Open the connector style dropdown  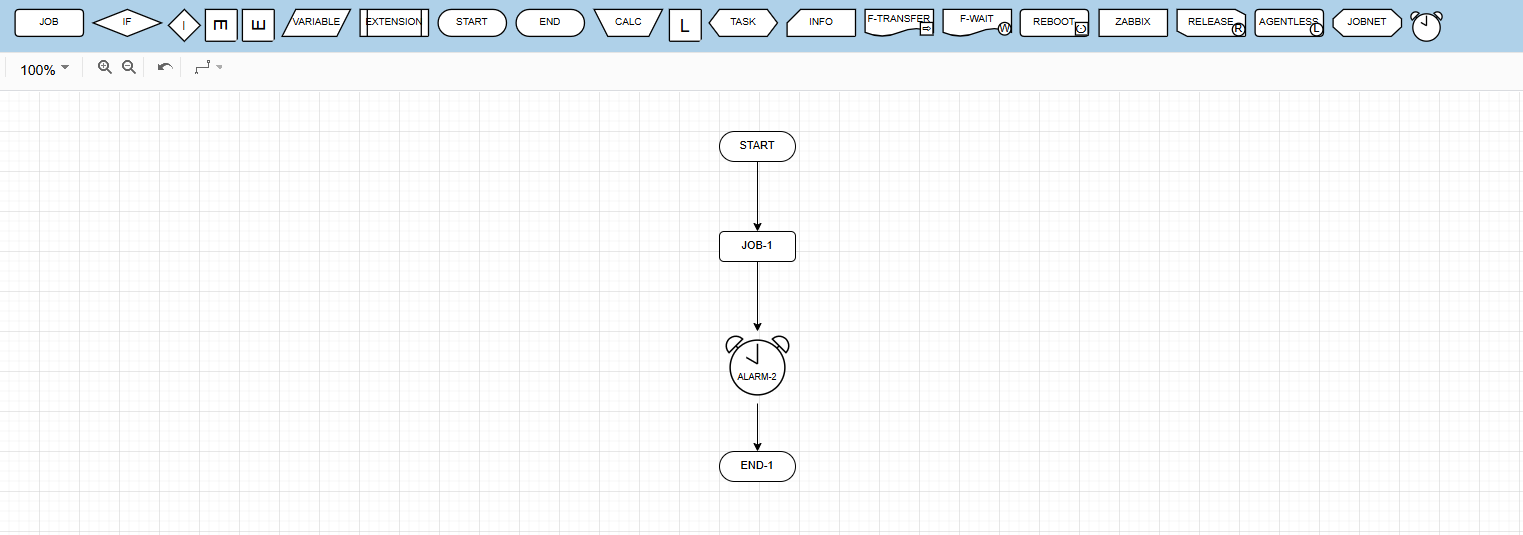pyautogui.click(x=208, y=68)
